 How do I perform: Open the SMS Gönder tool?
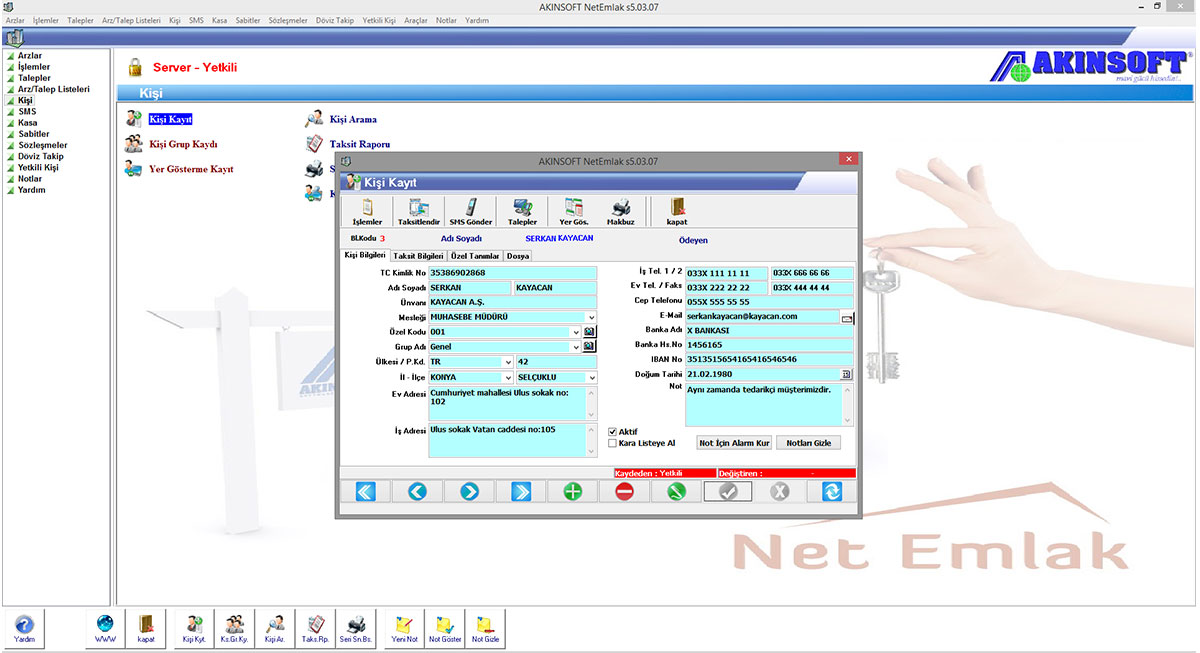(x=469, y=210)
